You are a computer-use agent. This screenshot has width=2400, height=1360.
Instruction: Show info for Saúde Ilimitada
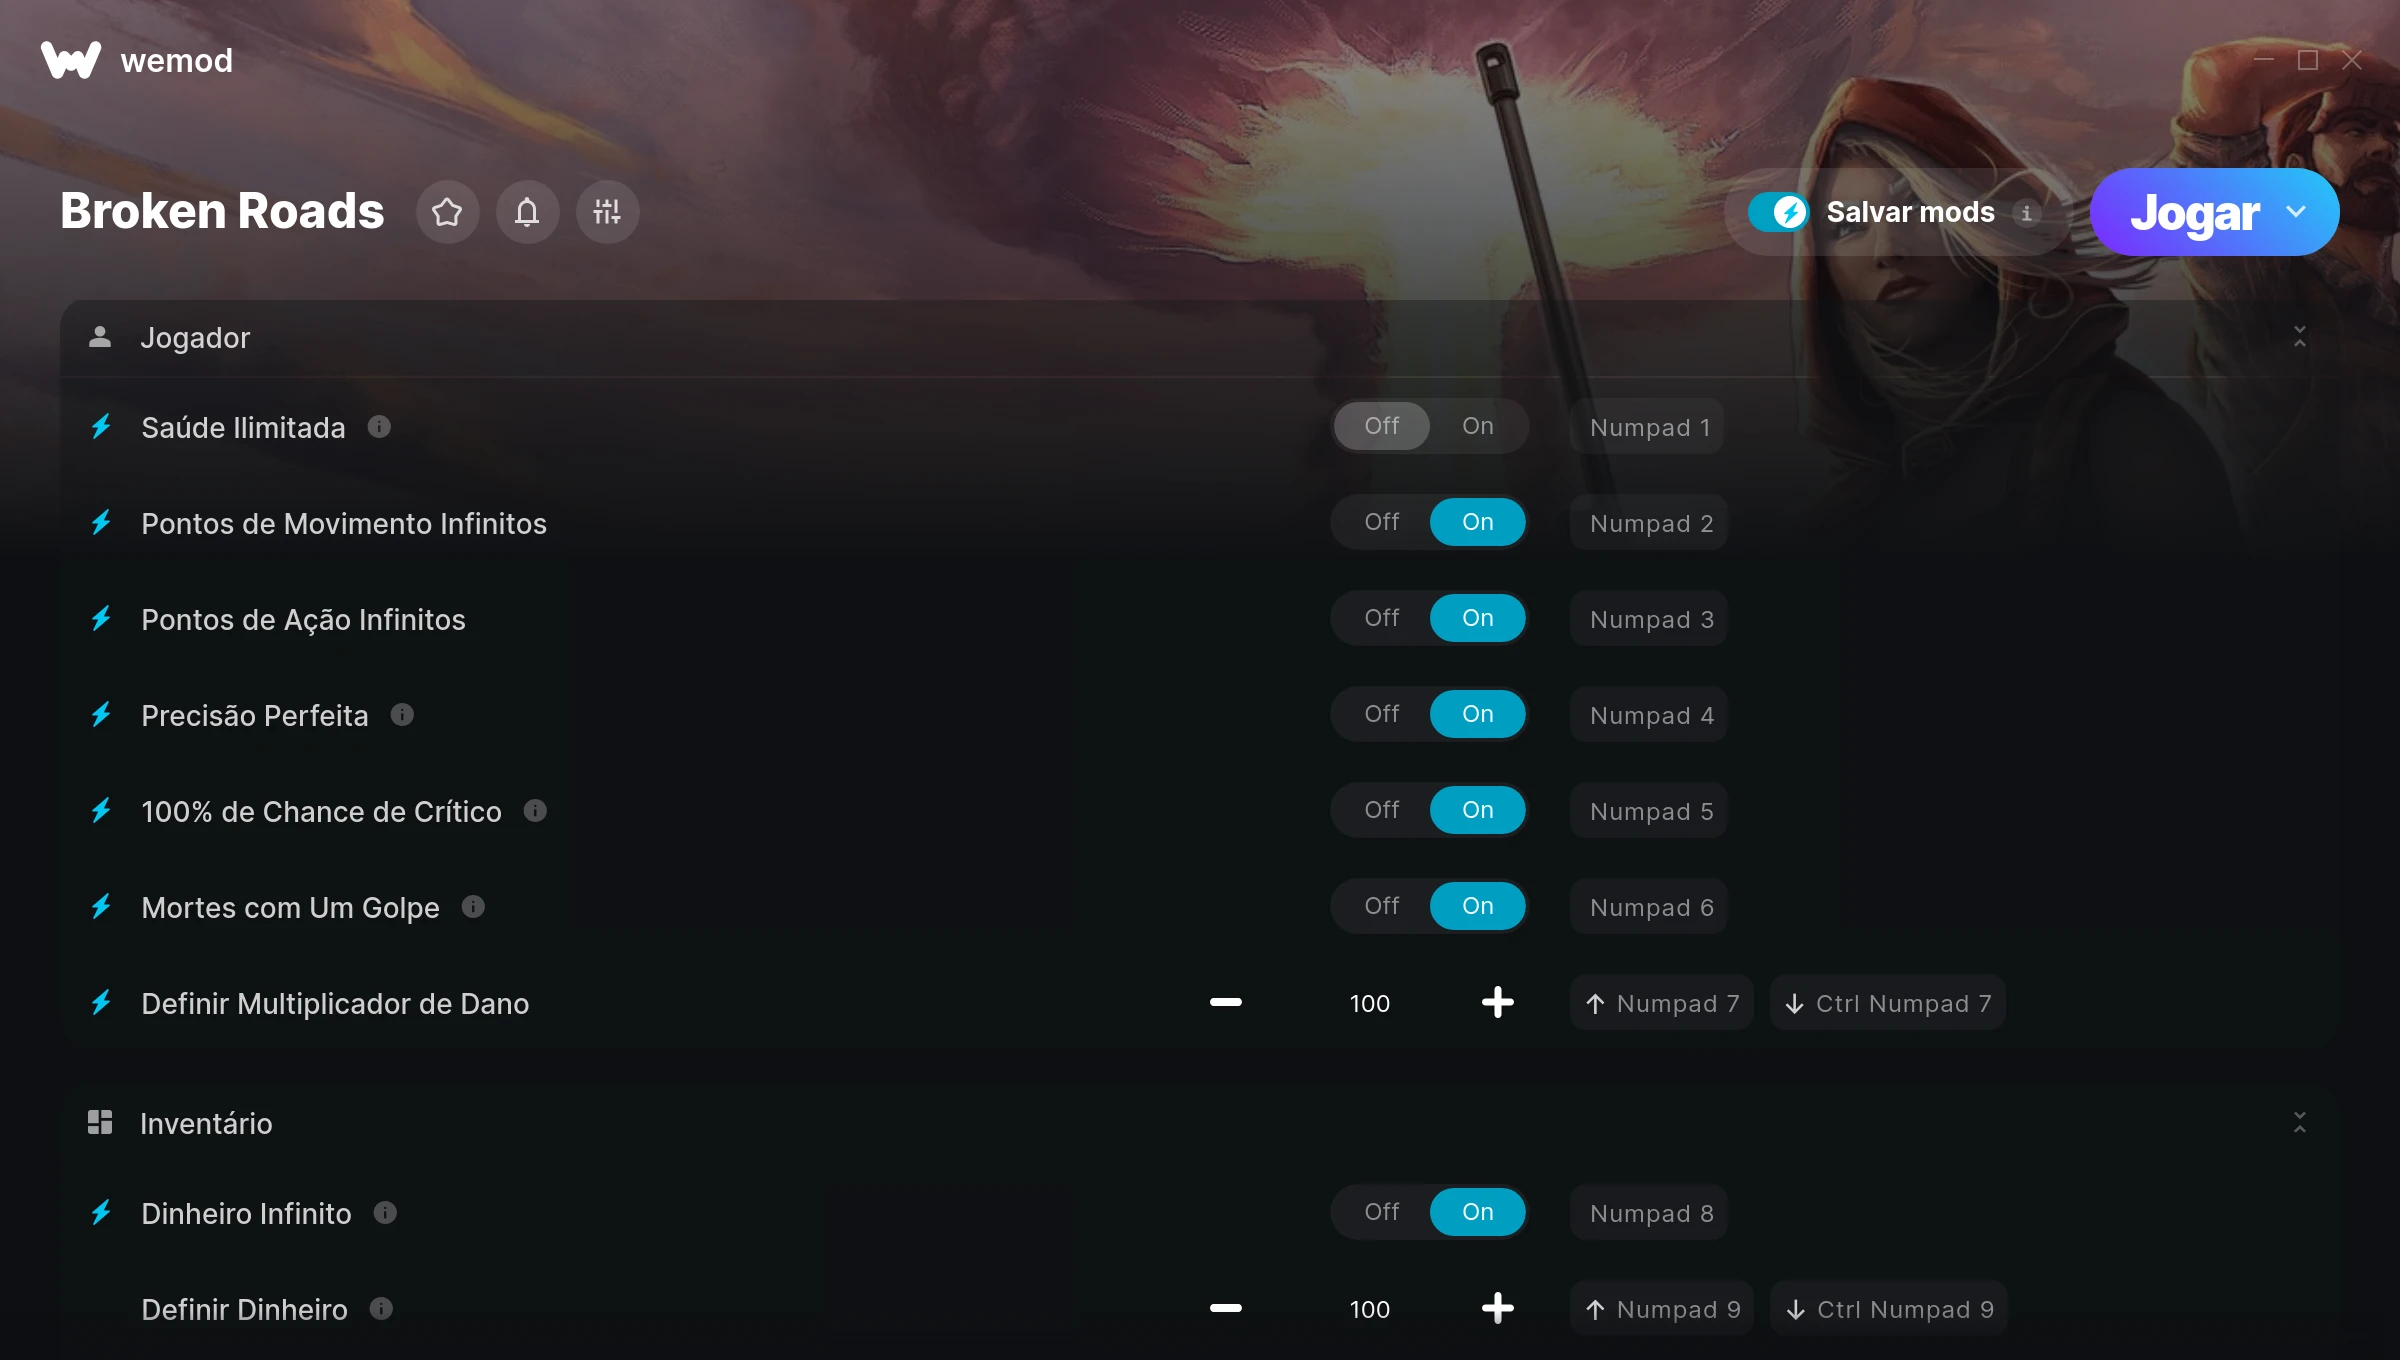click(379, 427)
